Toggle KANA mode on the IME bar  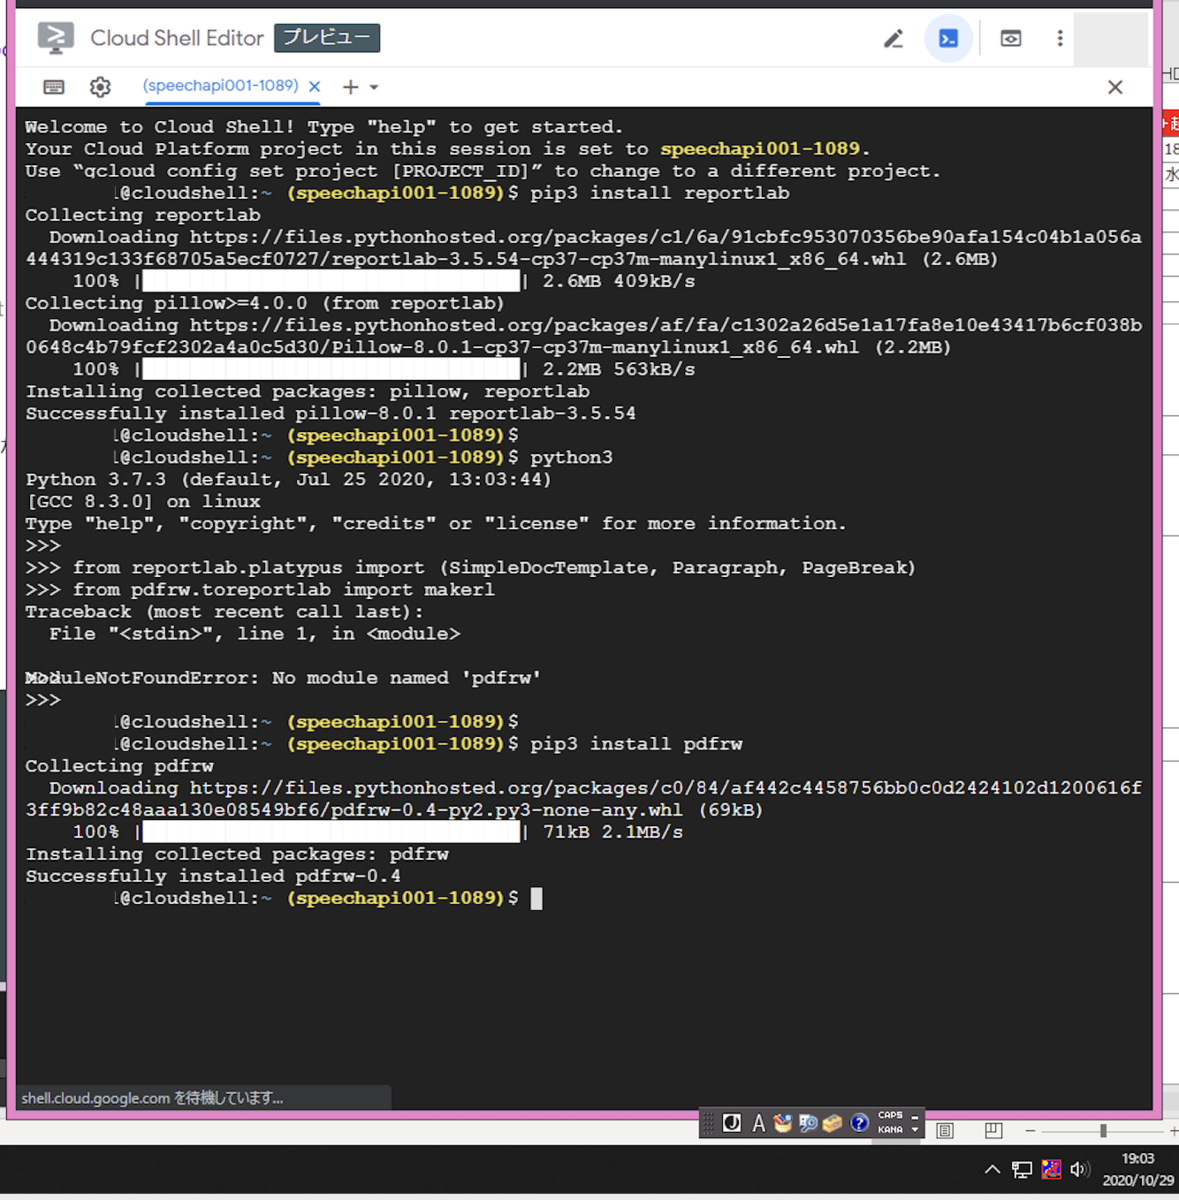point(890,1129)
